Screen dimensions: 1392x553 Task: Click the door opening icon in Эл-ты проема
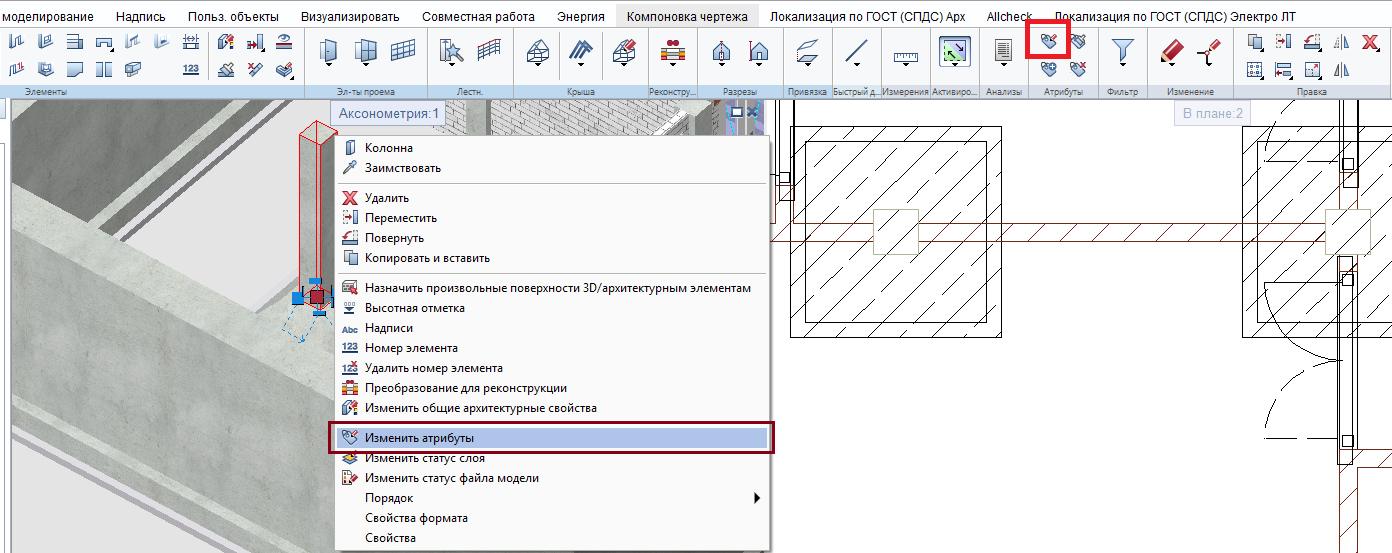(x=329, y=50)
